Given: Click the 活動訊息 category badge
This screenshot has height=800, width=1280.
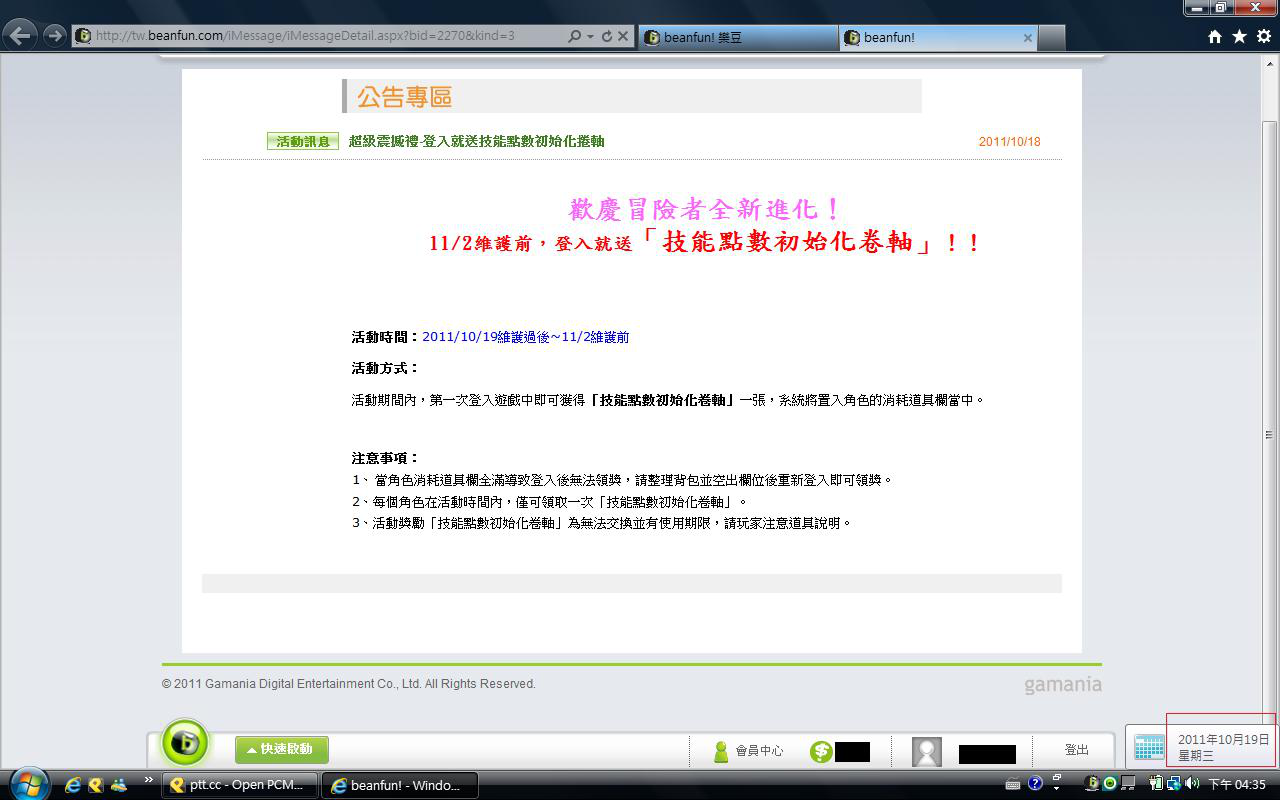Looking at the screenshot, I should pyautogui.click(x=303, y=141).
